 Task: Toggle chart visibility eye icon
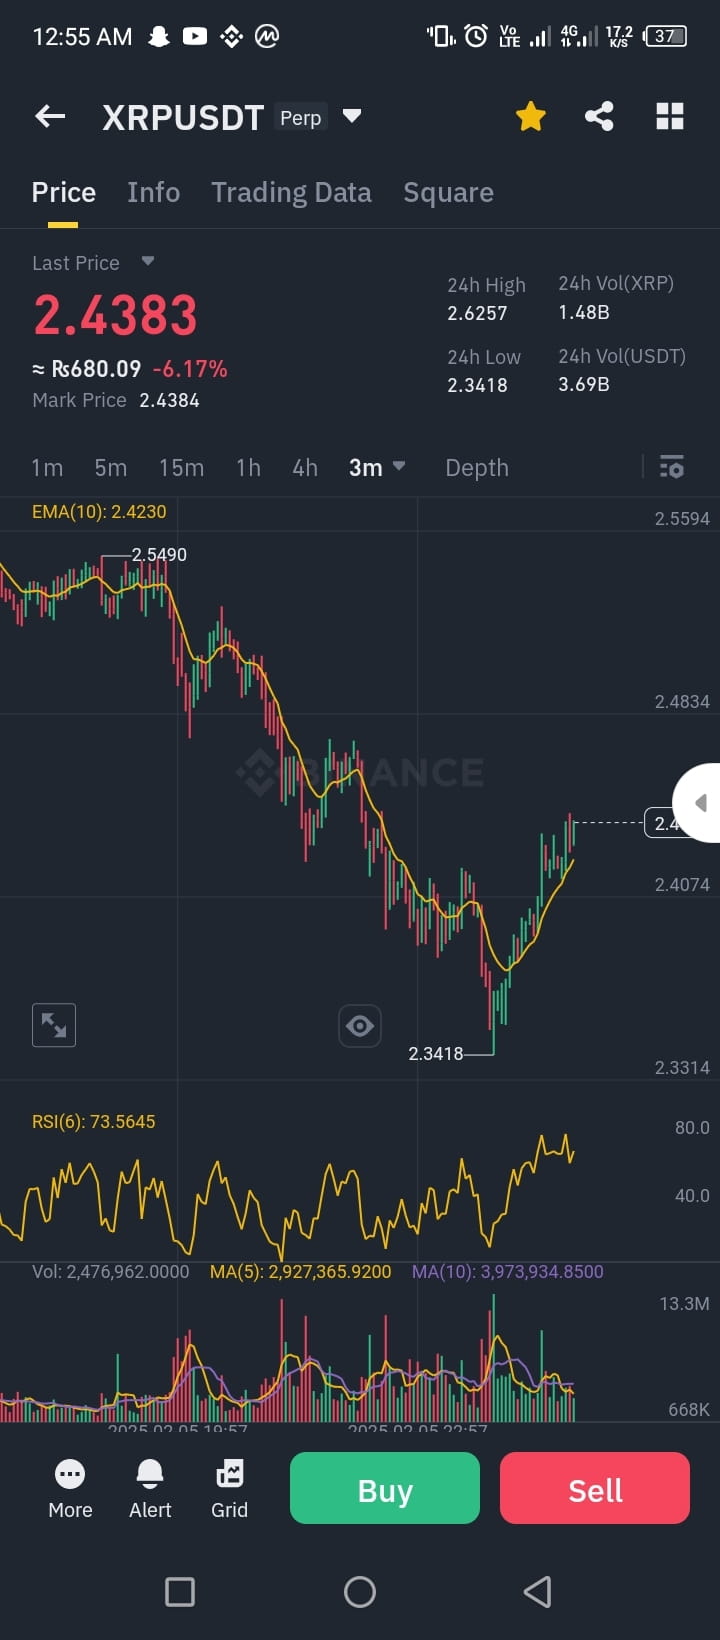click(360, 1025)
